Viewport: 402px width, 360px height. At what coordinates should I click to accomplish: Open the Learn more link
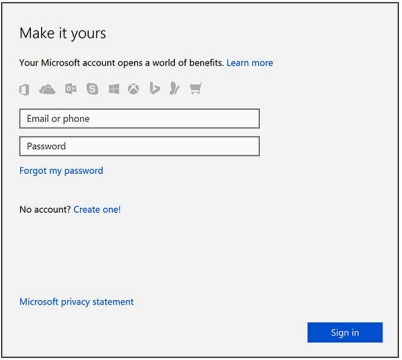click(x=250, y=63)
